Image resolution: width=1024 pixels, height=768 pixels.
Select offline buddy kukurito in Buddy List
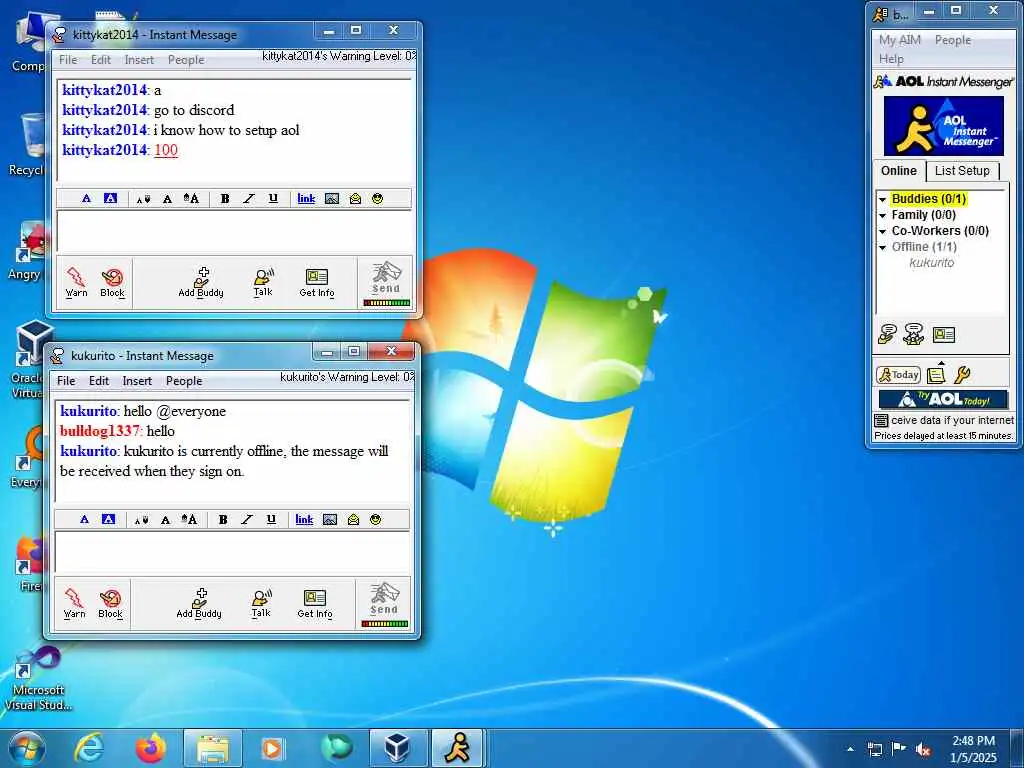coord(932,263)
